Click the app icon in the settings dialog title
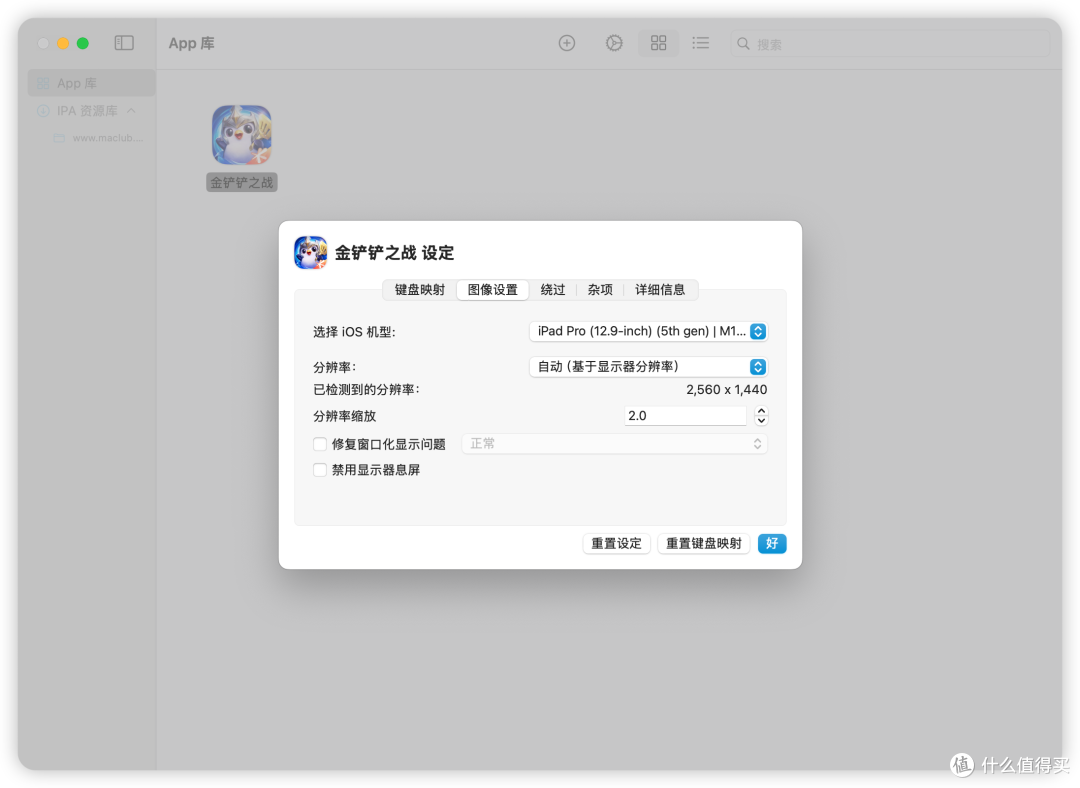This screenshot has width=1080, height=788. click(311, 252)
